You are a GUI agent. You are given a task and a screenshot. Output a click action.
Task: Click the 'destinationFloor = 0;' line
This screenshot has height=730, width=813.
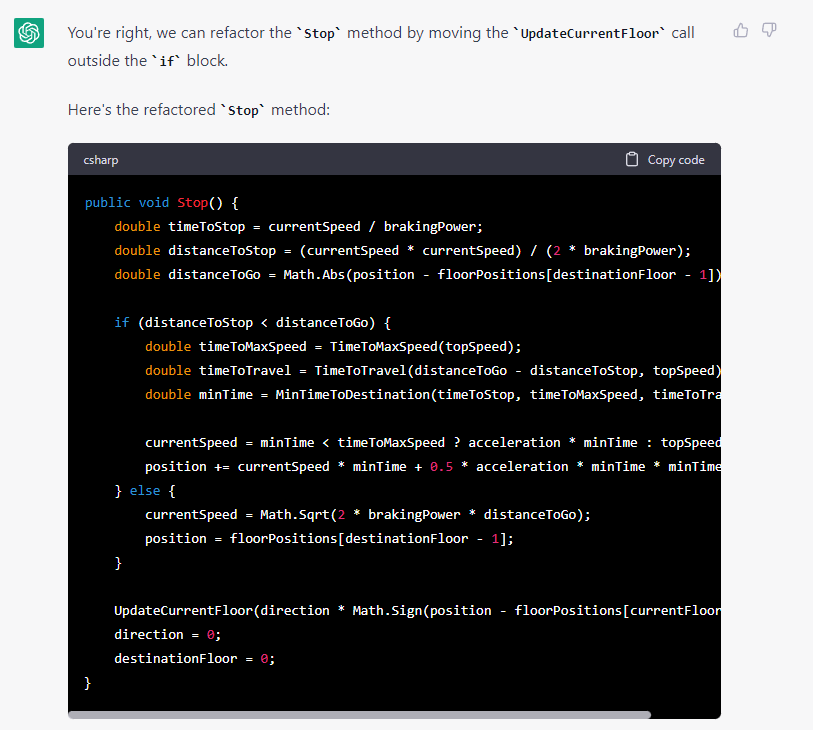click(194, 658)
